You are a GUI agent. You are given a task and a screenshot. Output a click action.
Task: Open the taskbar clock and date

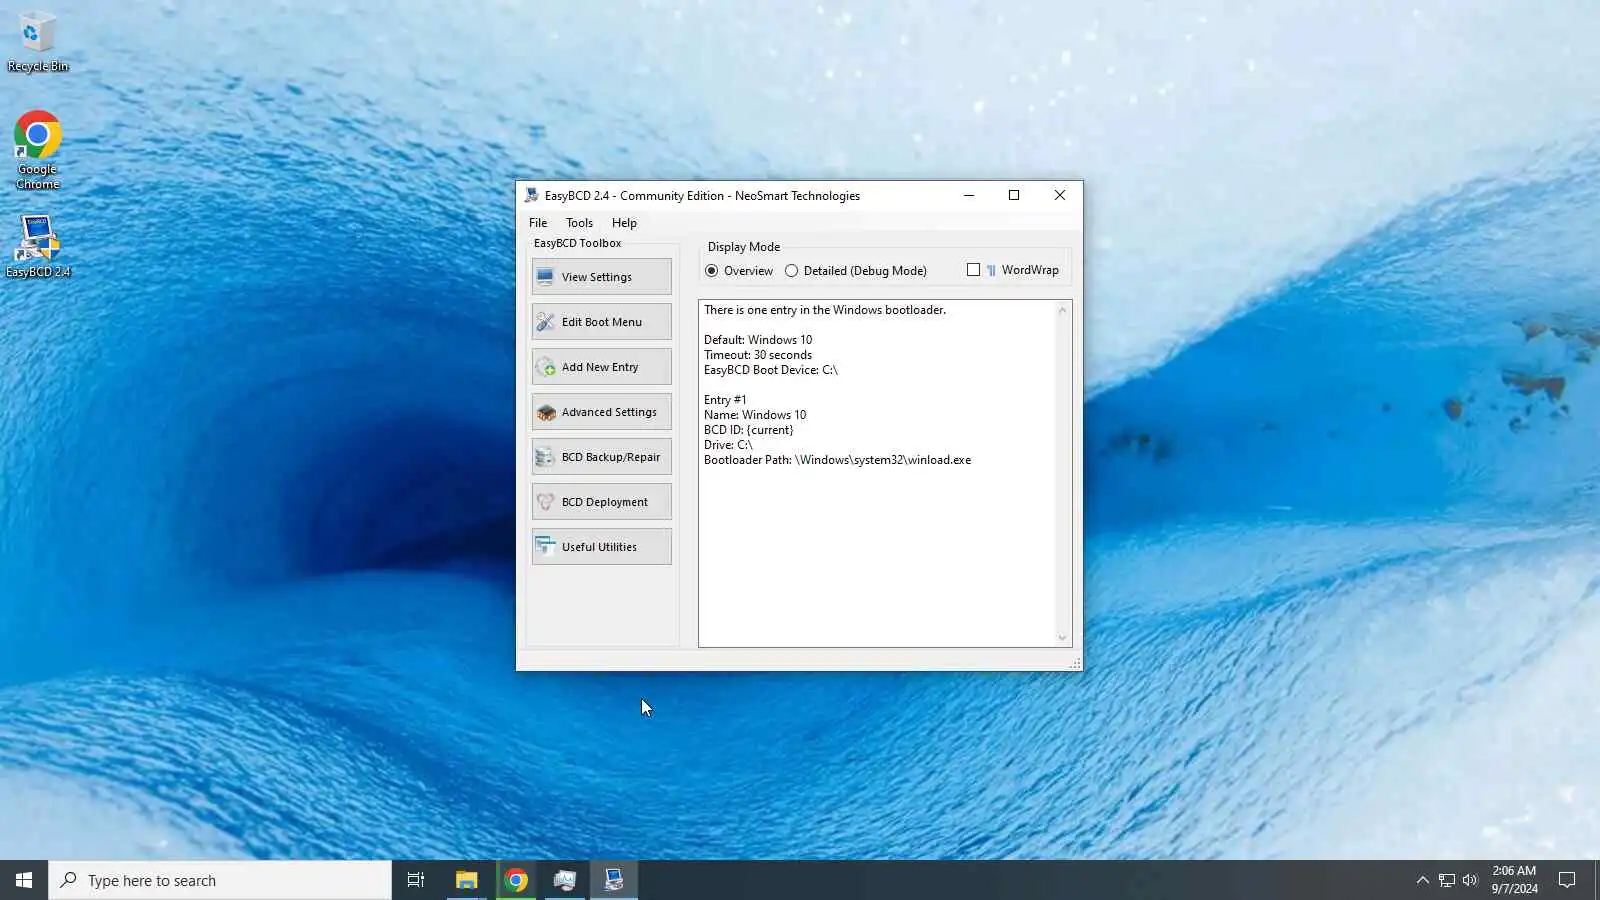click(x=1514, y=880)
